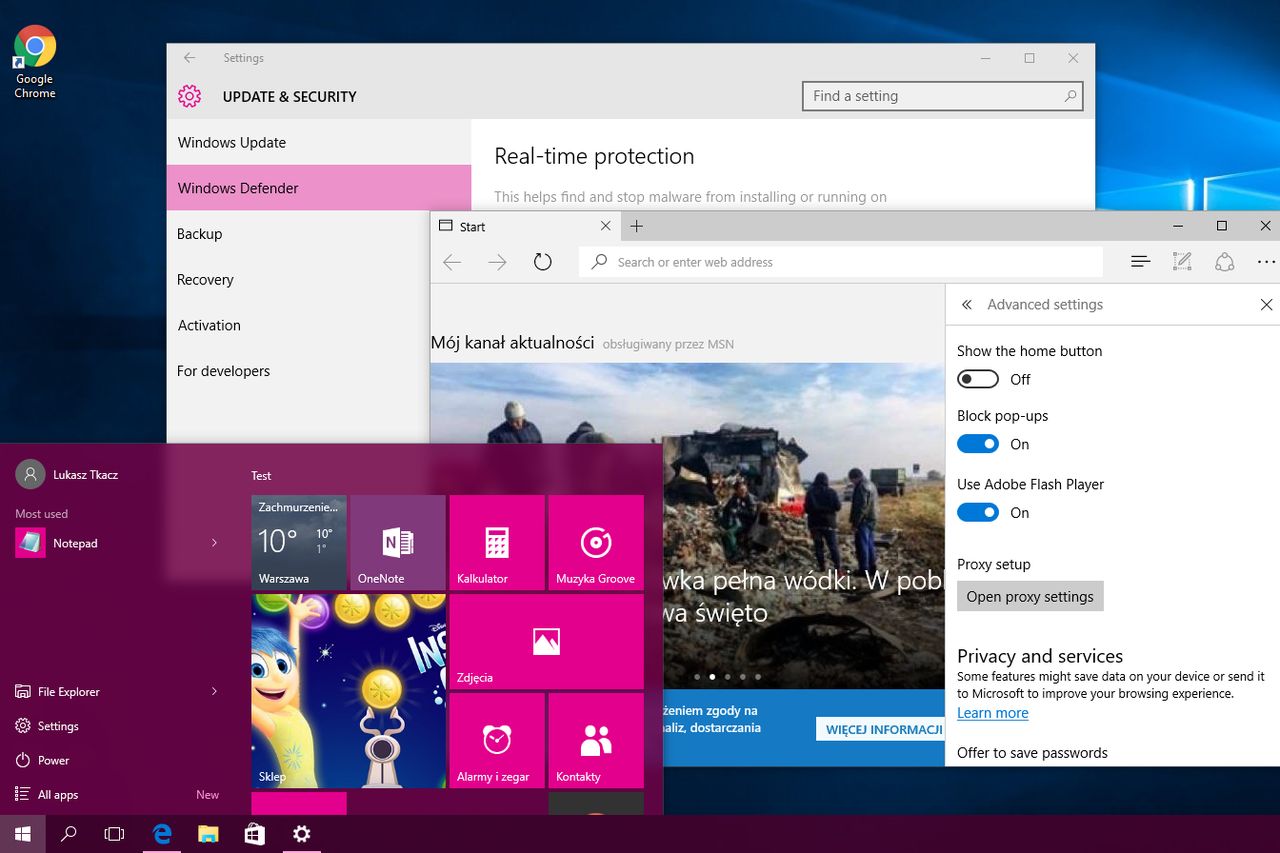The width and height of the screenshot is (1280, 853).
Task: Open the Sklep store tile
Action: pyautogui.click(x=348, y=691)
